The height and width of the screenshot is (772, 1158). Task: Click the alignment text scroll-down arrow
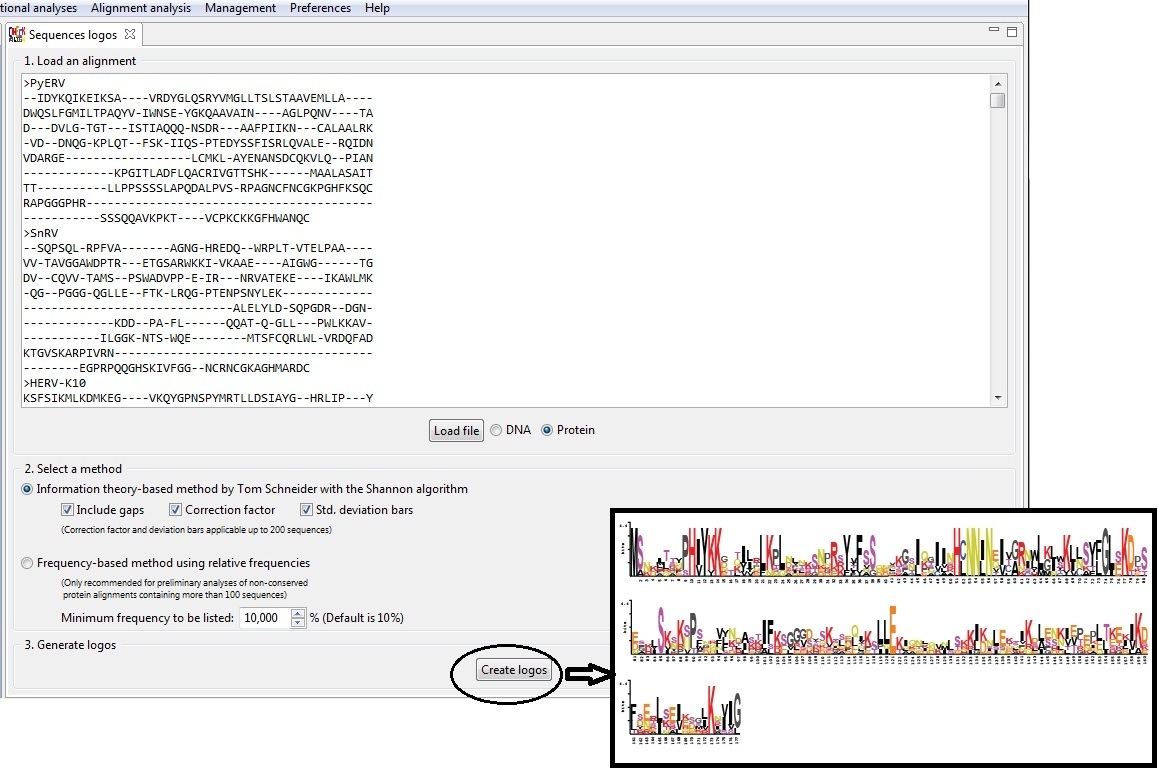[x=997, y=398]
